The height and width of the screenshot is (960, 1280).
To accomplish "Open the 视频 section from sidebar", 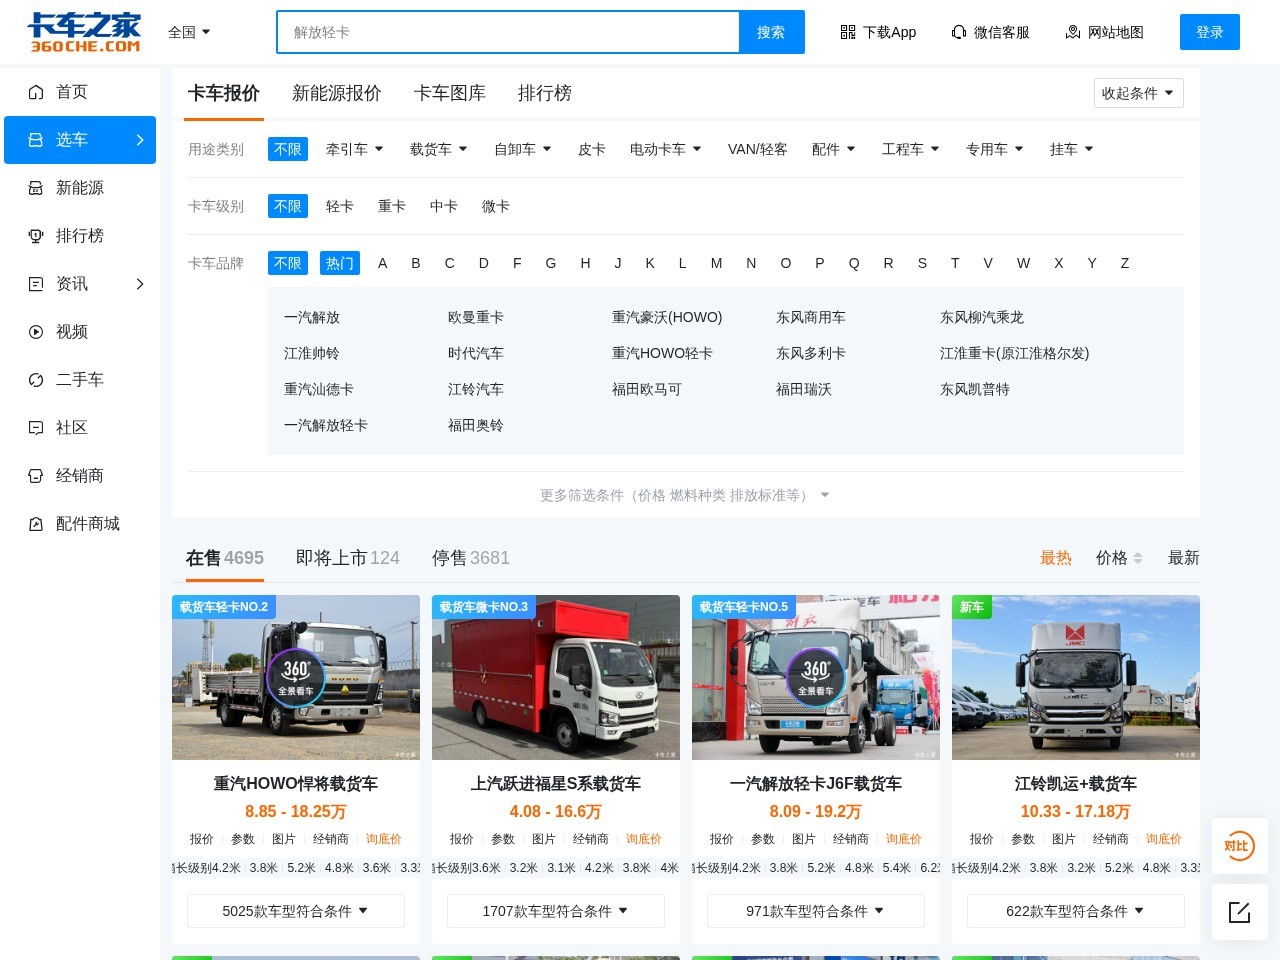I will click(x=36, y=332).
